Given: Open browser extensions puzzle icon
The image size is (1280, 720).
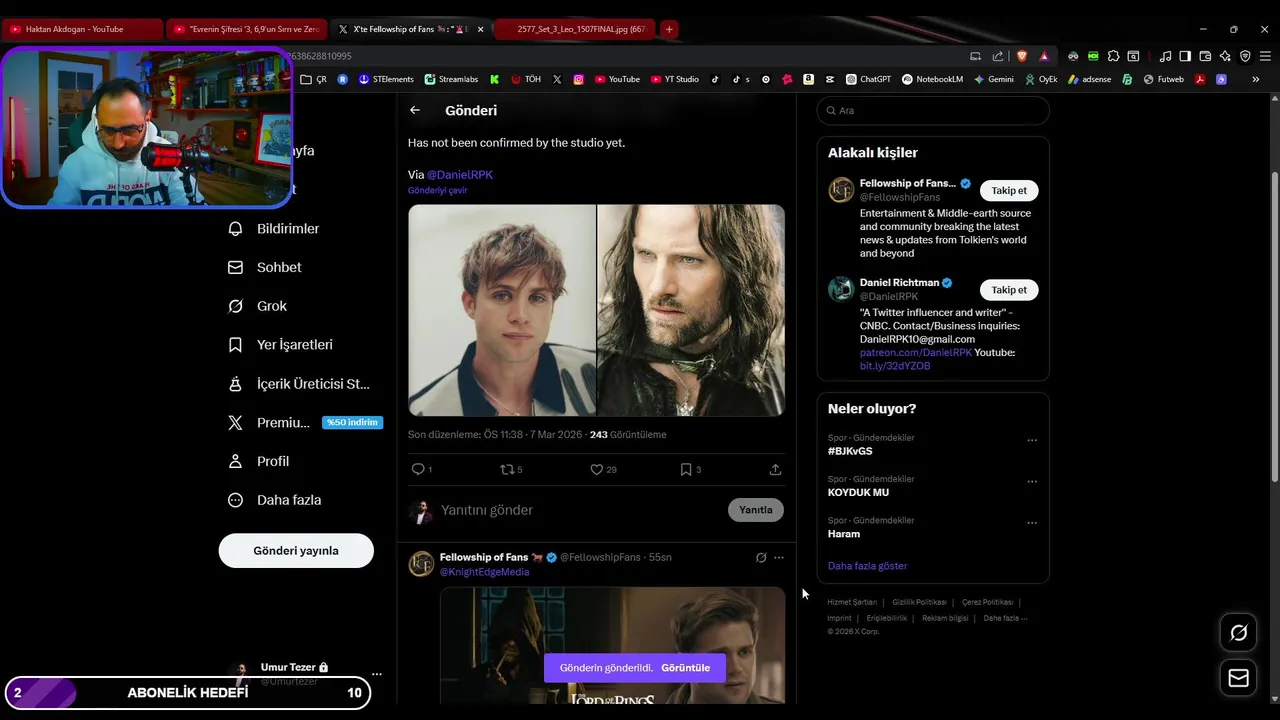Looking at the screenshot, I should (x=1113, y=56).
